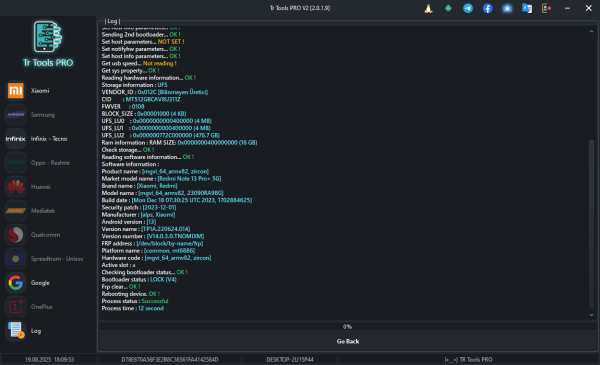
Task: Open the Telegram channel icon
Action: (x=468, y=8)
